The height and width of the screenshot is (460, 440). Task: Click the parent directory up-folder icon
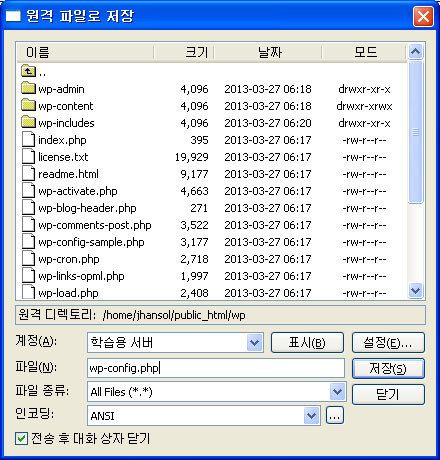coord(28,71)
